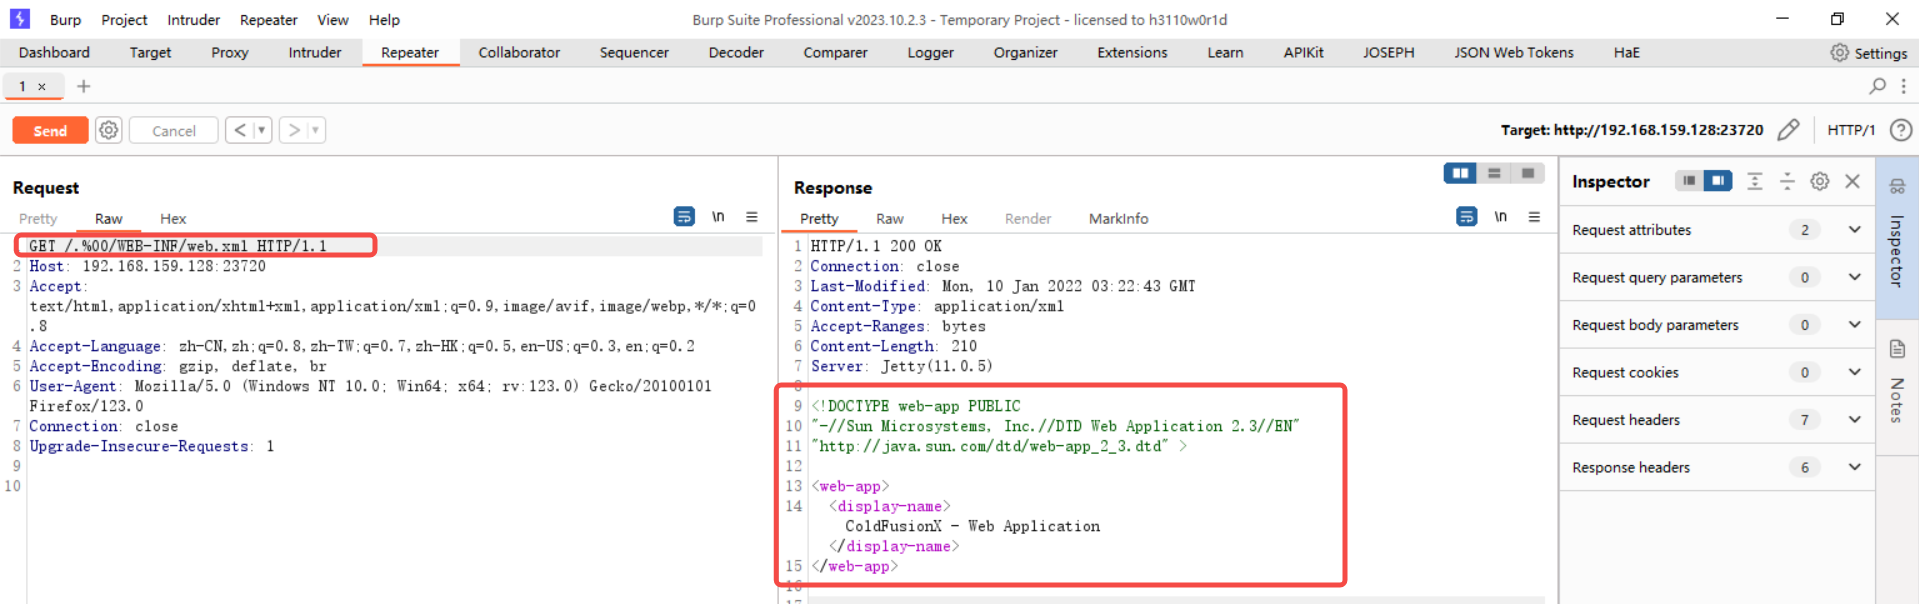Switch to side-by-side layout view
1919x604 pixels.
1460,173
